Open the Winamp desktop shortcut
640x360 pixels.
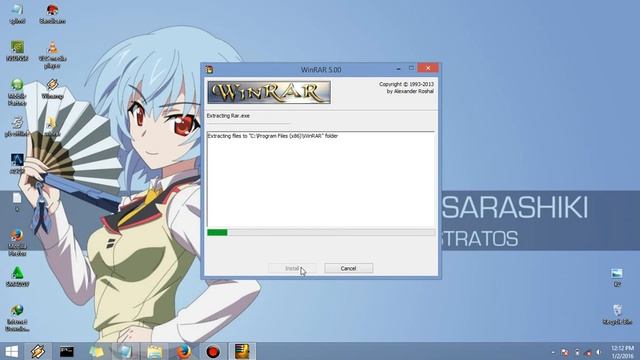pos(52,89)
